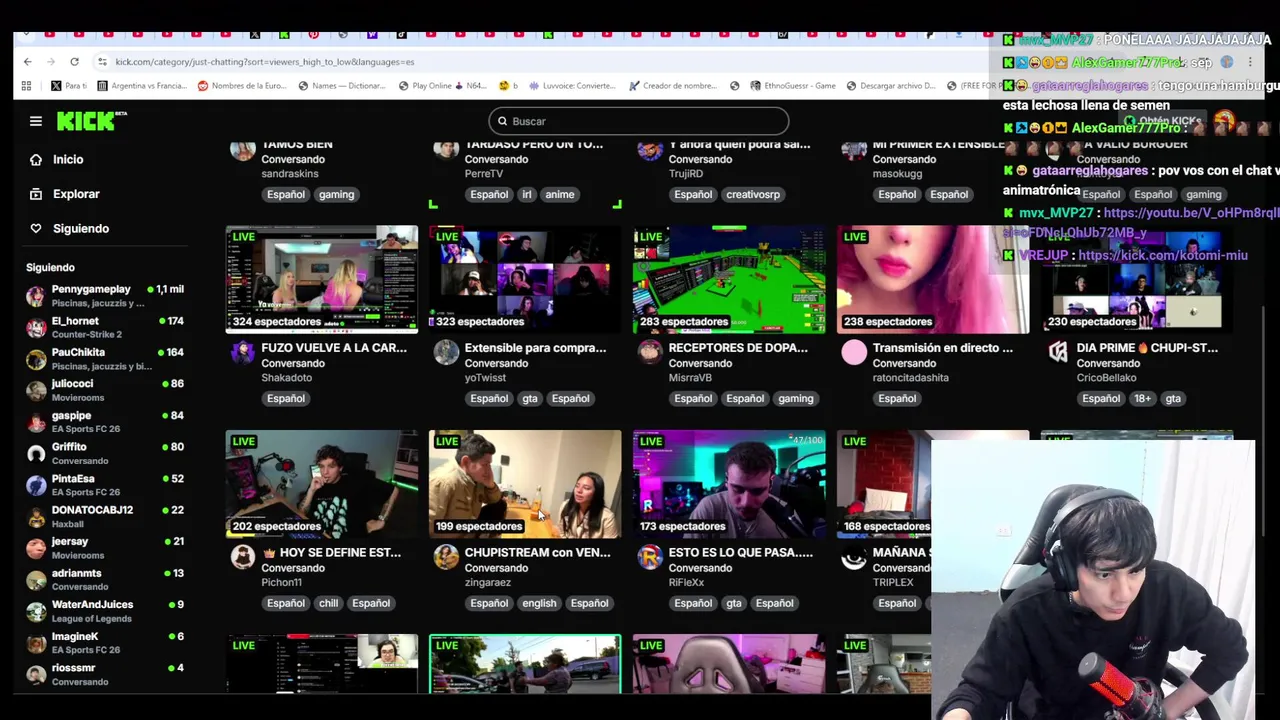
Task: Open the apps grid icon in bookmarks bar
Action: tap(26, 86)
